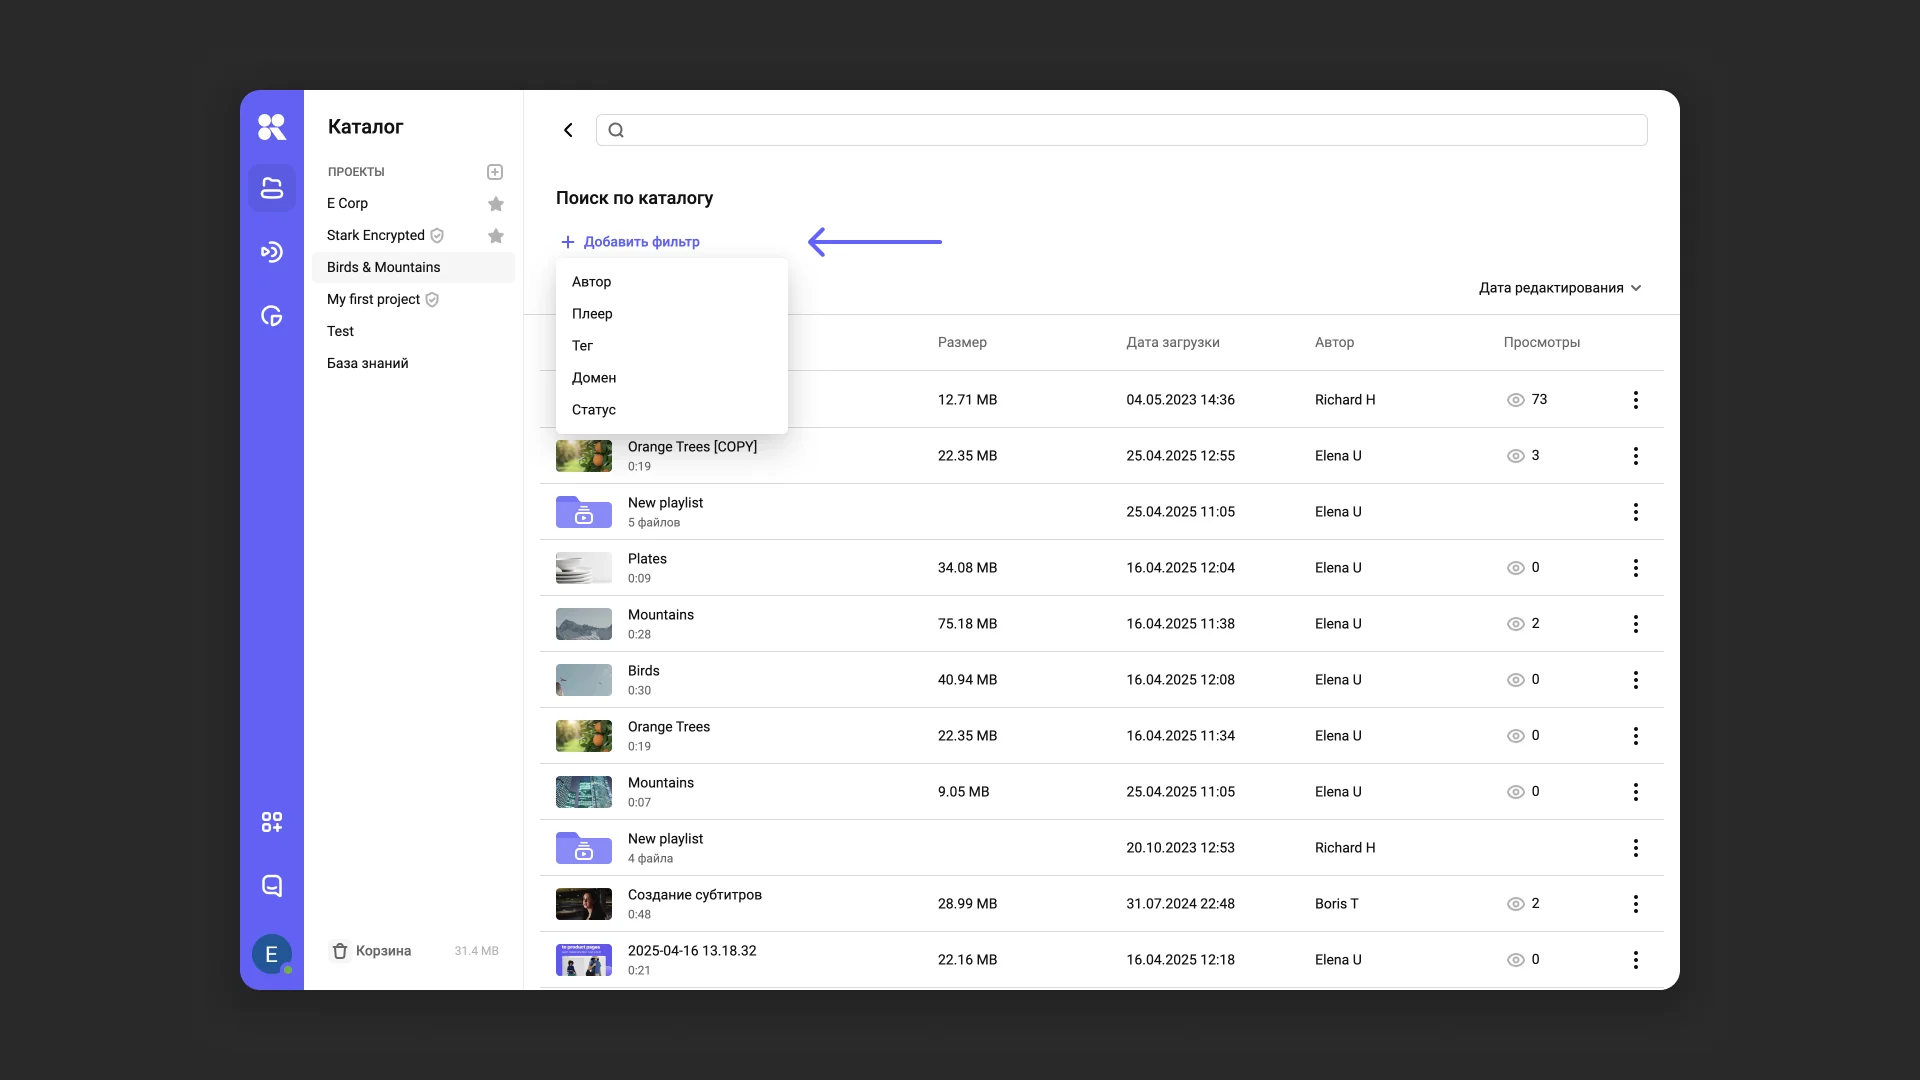Expand the Дата редактирования sort dropdown
This screenshot has width=1920, height=1080.
click(1560, 288)
